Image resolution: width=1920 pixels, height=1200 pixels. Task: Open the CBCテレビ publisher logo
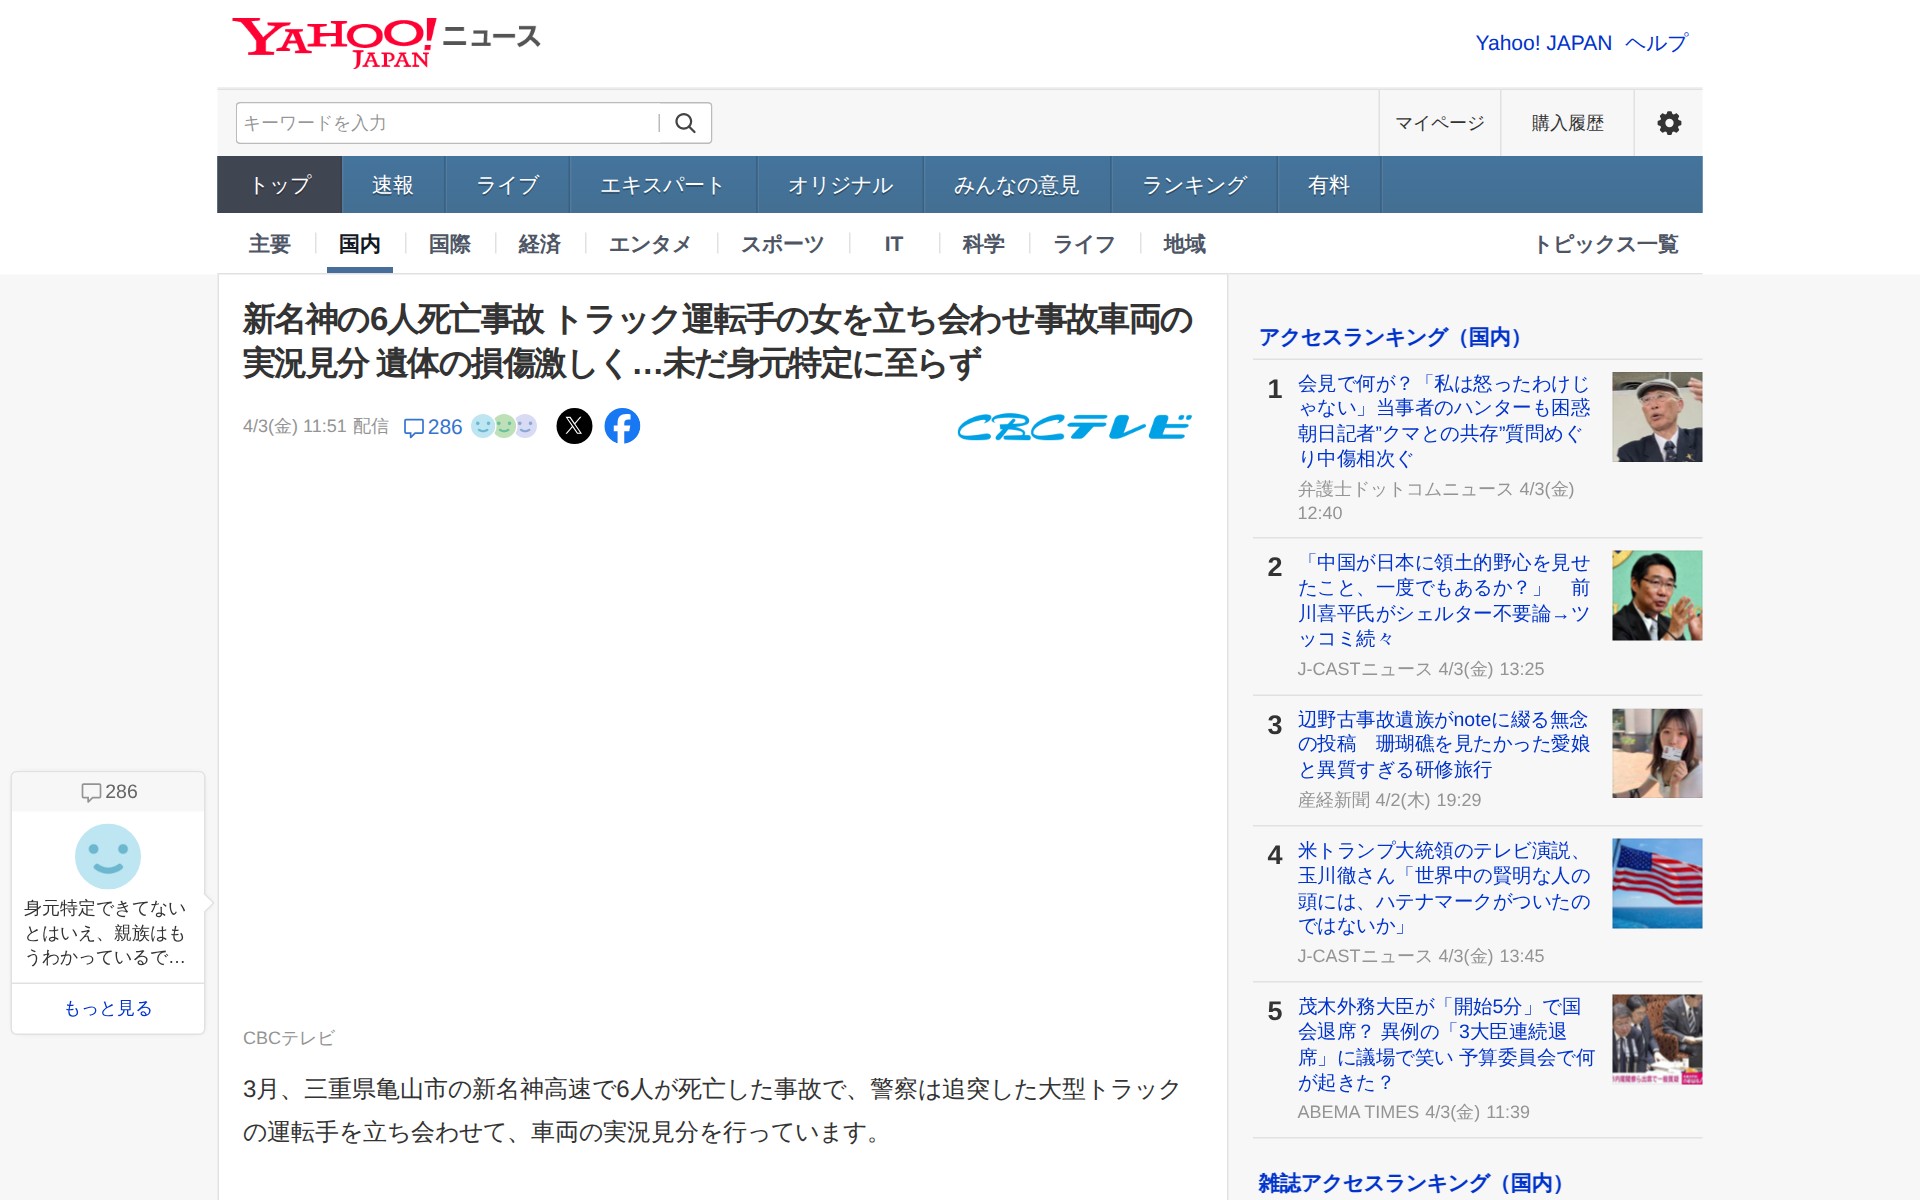tap(1074, 427)
